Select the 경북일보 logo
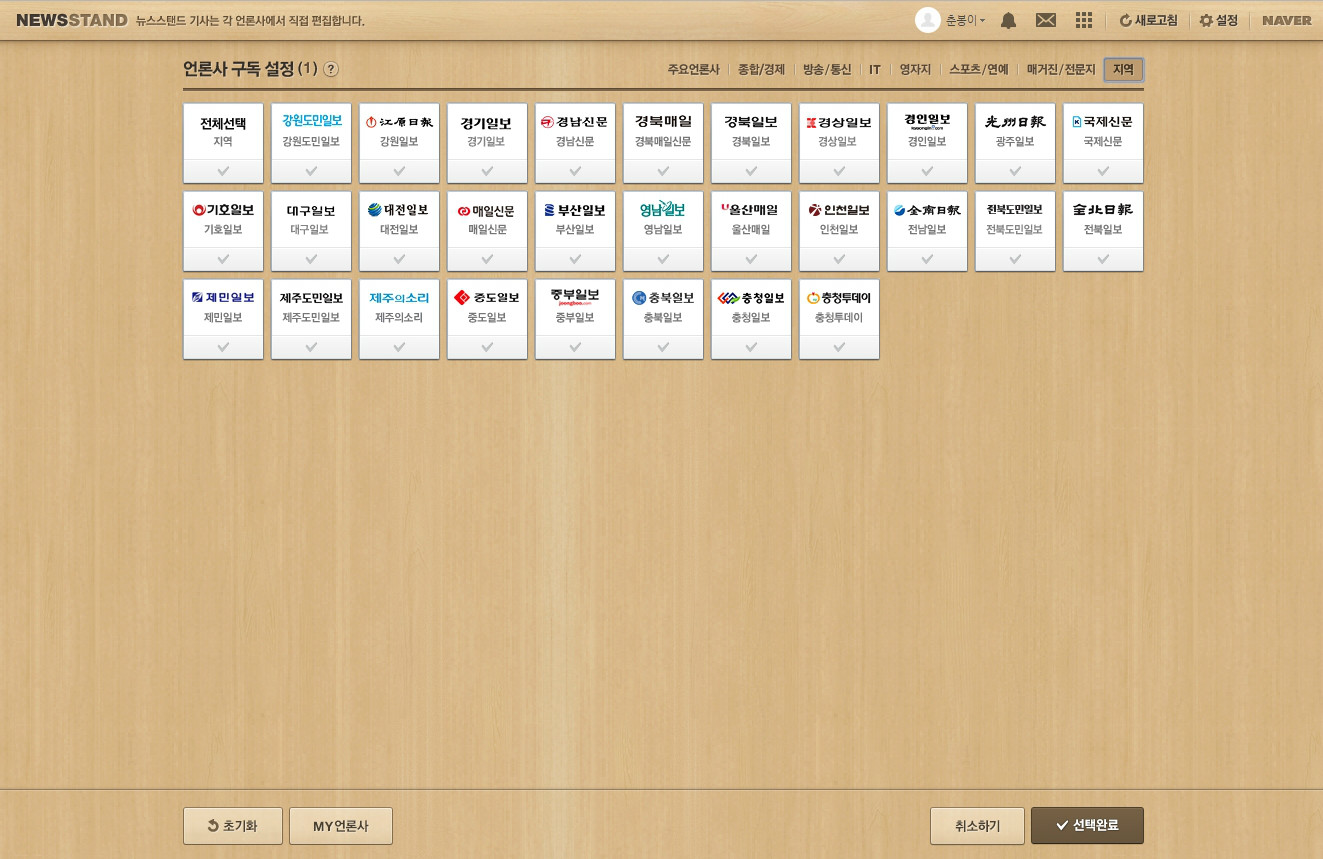Screen dimensions: 1323x859 751,122
